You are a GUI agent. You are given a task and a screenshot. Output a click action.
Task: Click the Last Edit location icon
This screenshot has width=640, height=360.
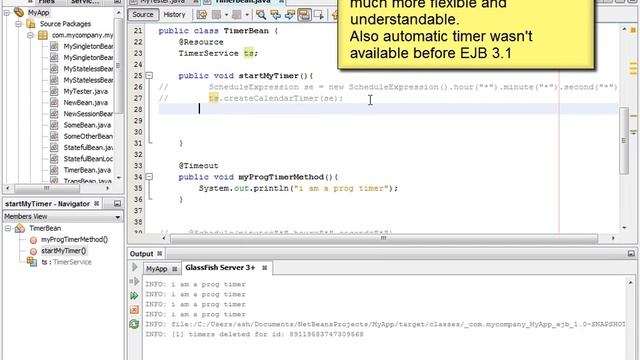click(202, 15)
